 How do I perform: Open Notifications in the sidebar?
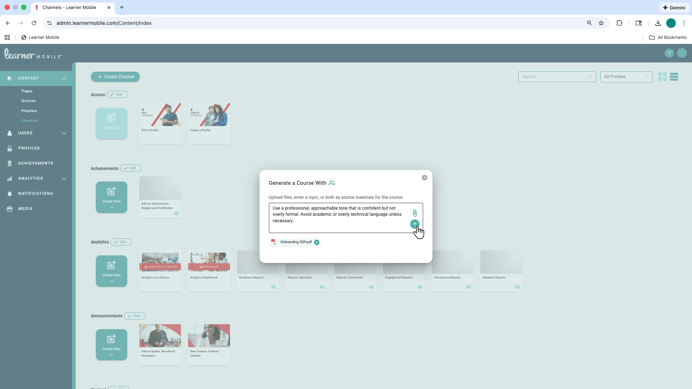point(36,193)
